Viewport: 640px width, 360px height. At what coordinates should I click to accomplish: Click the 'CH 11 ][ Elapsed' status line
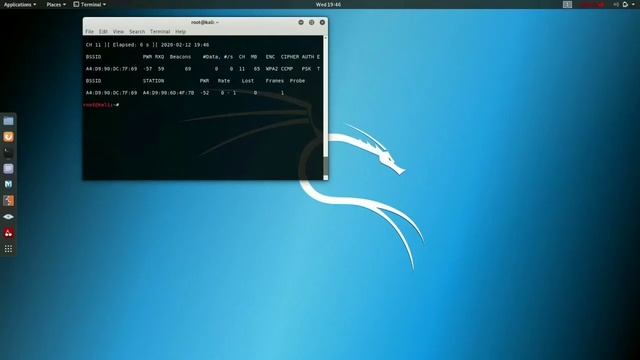pyautogui.click(x=147, y=45)
